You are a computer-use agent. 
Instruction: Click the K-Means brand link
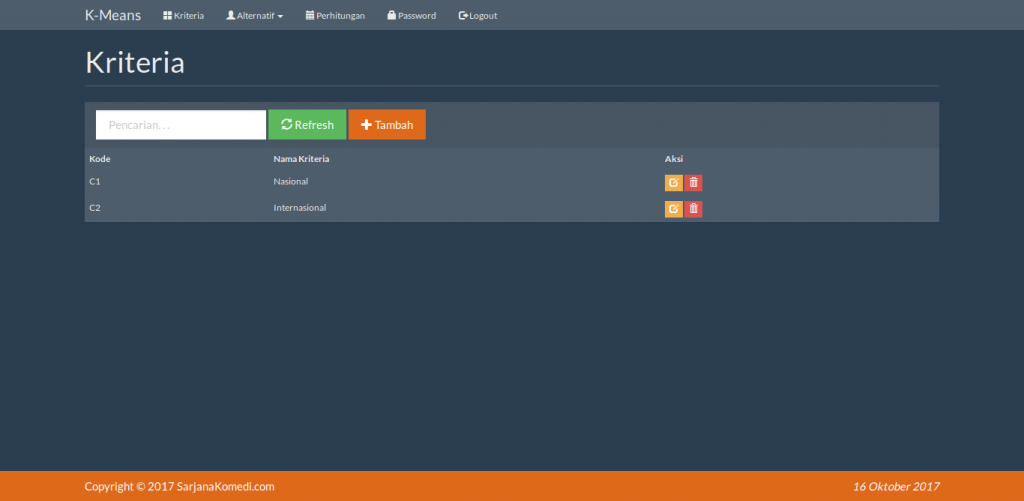pyautogui.click(x=113, y=15)
